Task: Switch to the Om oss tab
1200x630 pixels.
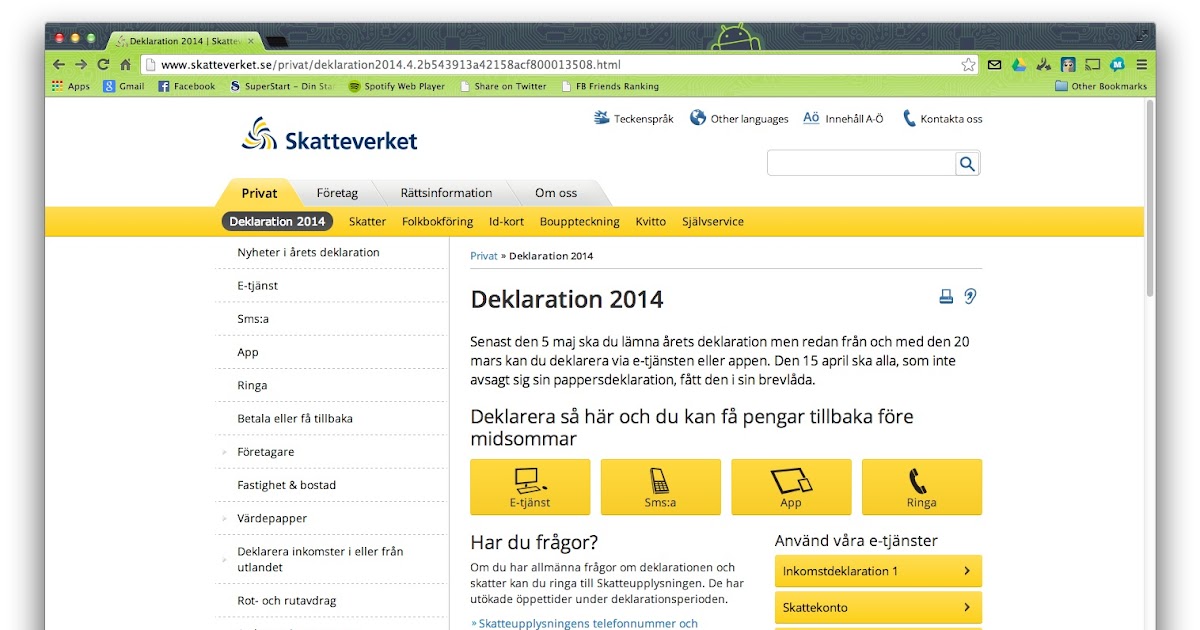Action: 555,193
